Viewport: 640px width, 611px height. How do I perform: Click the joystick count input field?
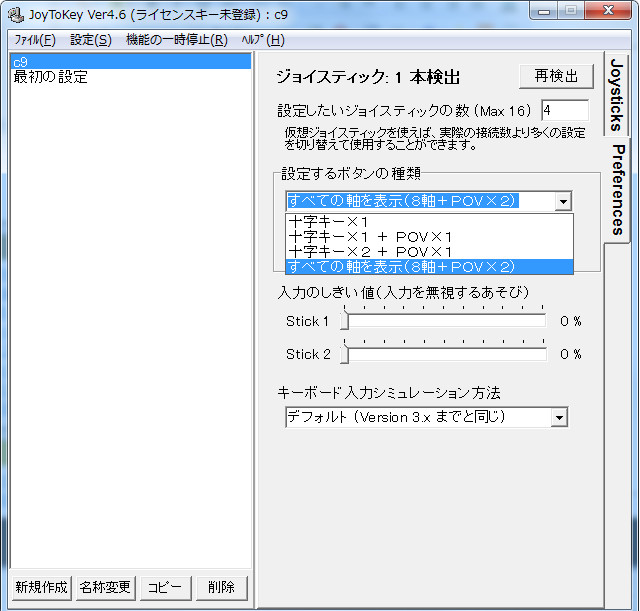coord(565,110)
